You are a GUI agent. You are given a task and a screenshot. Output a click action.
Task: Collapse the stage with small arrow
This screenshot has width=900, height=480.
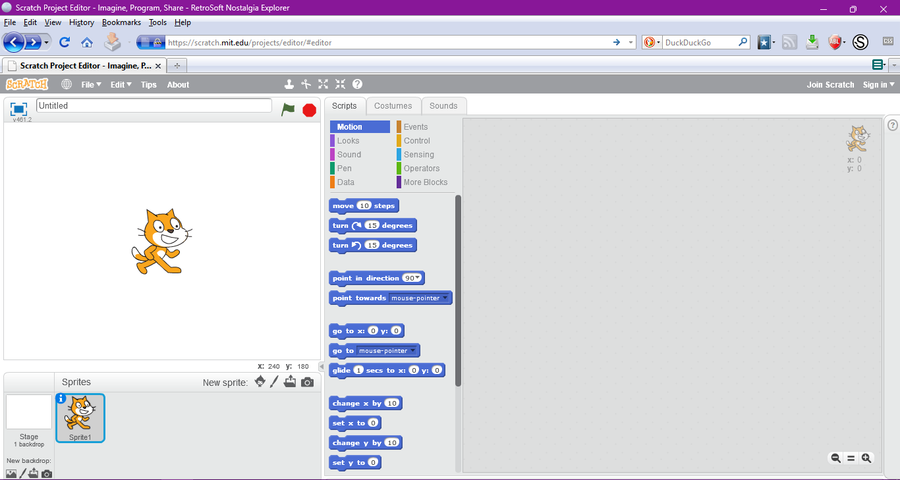[x=321, y=366]
